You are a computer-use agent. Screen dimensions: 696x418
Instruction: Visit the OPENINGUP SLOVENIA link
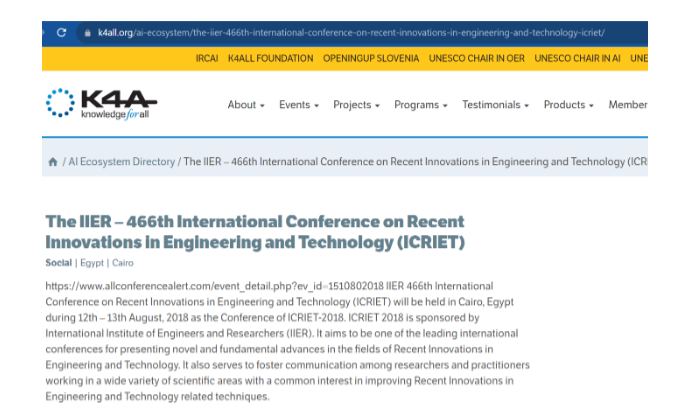tap(371, 59)
